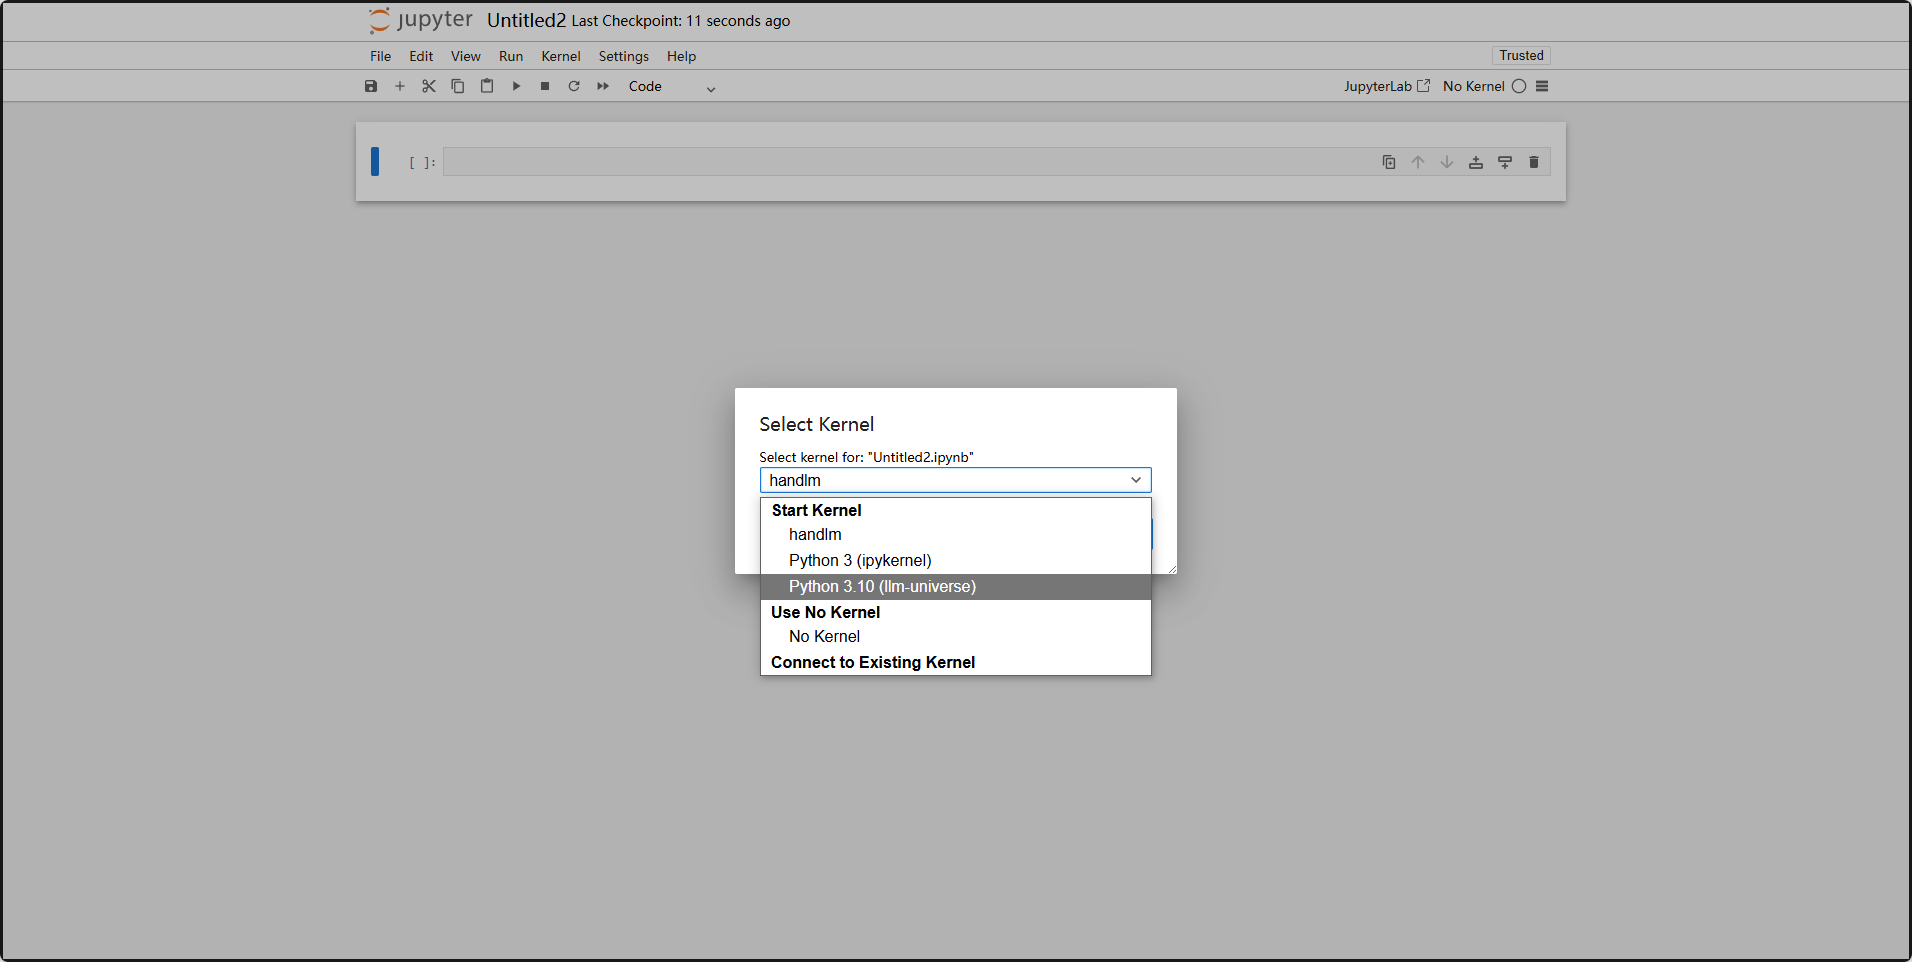Duplicate the cell using the cell toolbar icon
1912x962 pixels.
coord(1389,162)
